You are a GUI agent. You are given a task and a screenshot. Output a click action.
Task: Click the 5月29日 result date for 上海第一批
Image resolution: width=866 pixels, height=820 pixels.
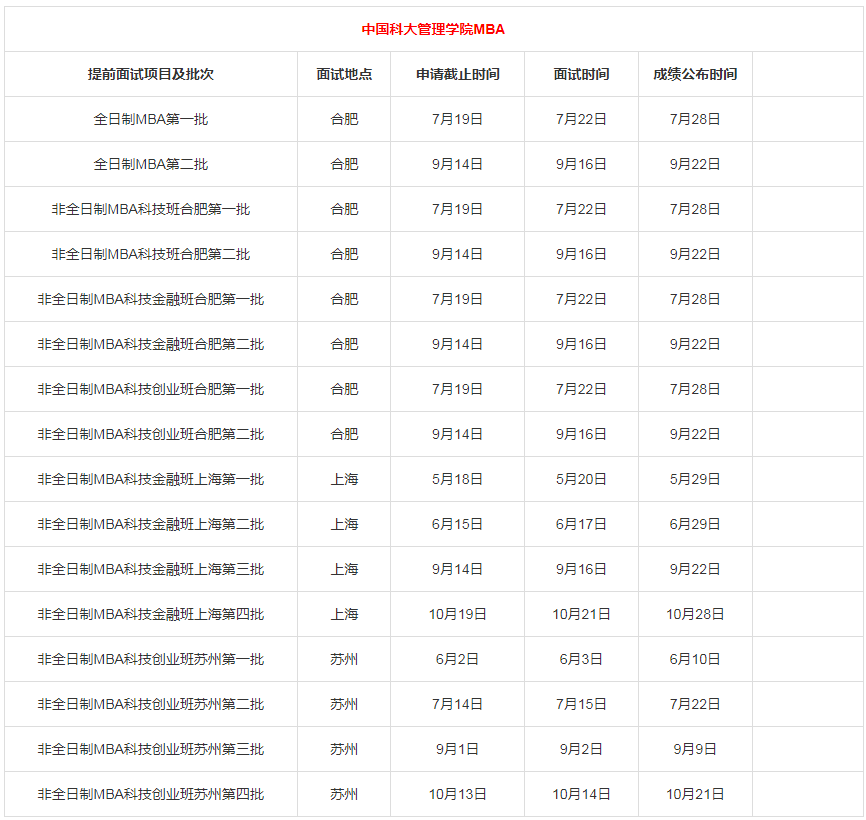695,479
